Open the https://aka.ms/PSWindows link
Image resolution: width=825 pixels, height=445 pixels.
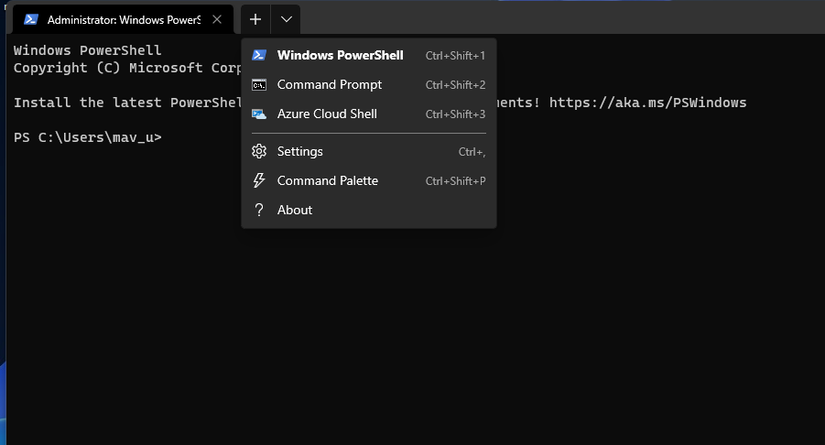coord(647,103)
